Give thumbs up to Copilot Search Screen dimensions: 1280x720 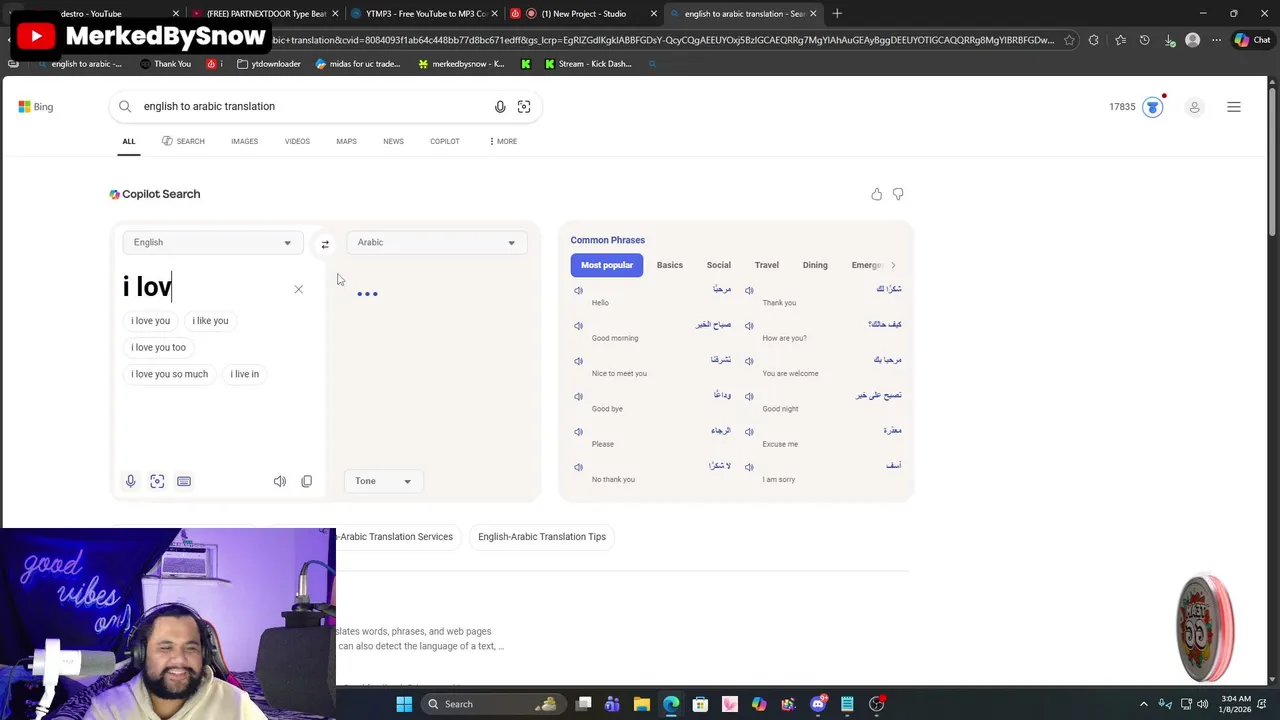(x=877, y=194)
